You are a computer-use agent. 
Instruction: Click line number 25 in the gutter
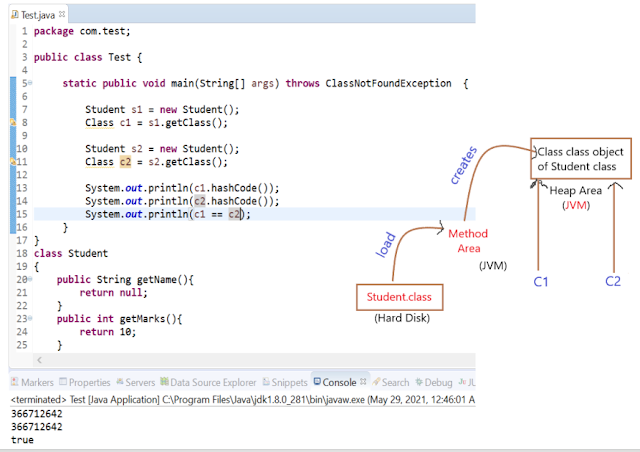(22, 345)
